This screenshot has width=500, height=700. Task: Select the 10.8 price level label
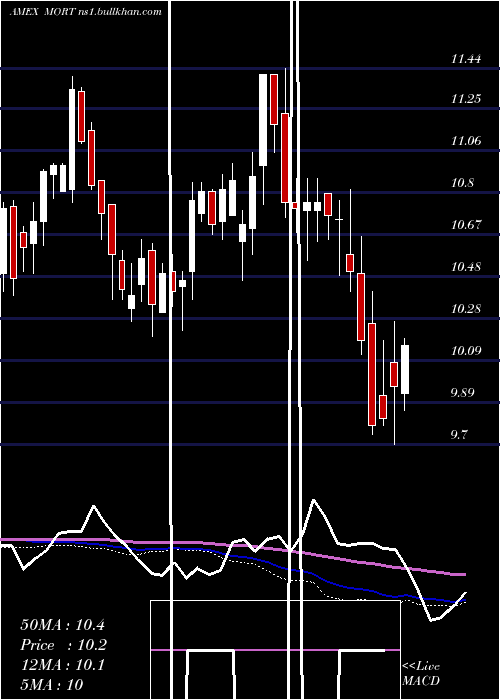coord(463,183)
